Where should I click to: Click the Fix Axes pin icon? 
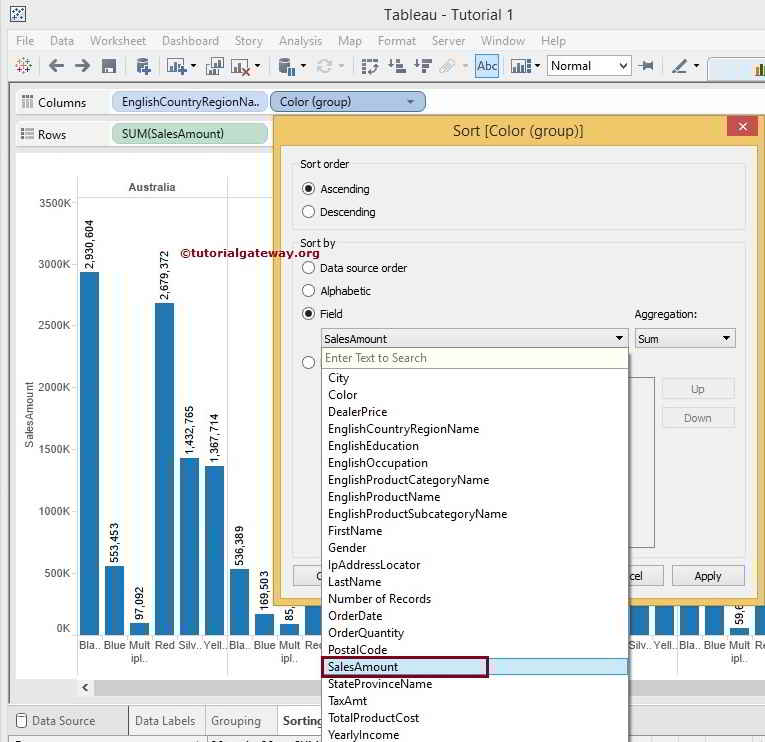tap(647, 66)
